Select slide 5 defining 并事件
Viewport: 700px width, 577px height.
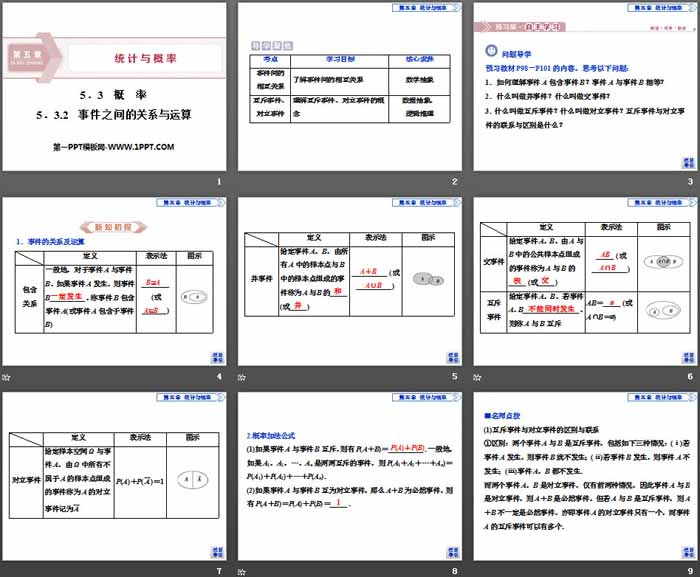(x=348, y=282)
